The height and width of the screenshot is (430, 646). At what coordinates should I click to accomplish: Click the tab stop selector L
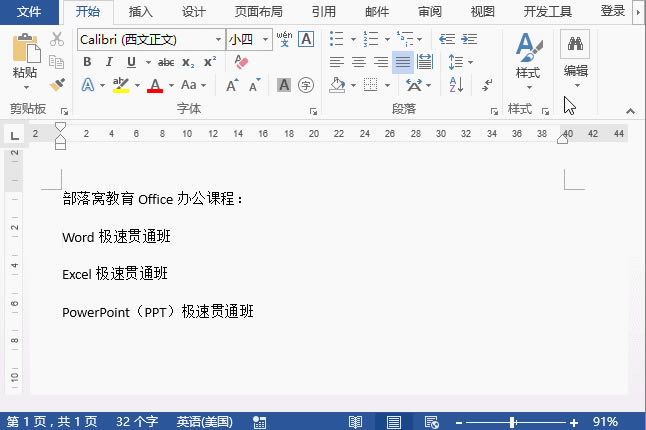[14, 135]
